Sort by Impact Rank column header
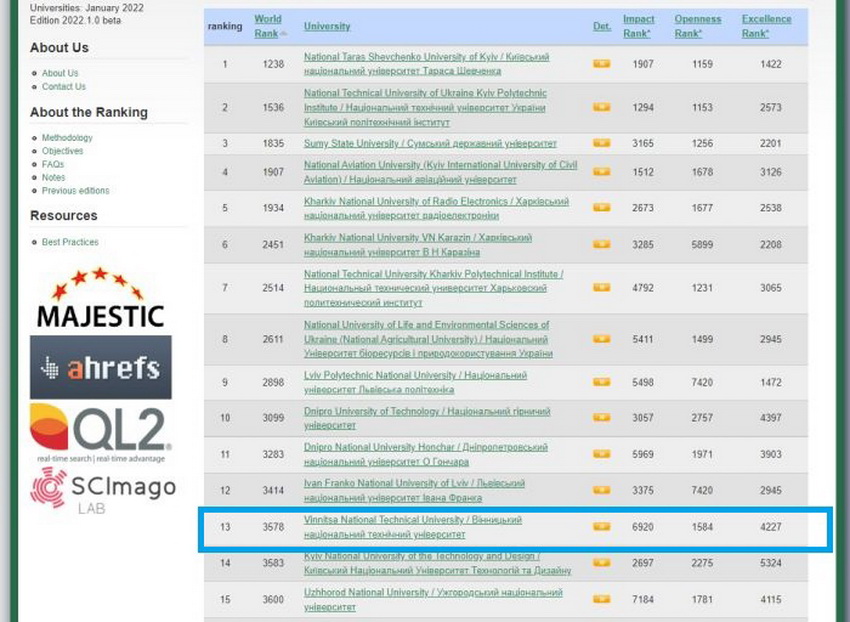Viewport: 850px width, 622px height. point(639,26)
